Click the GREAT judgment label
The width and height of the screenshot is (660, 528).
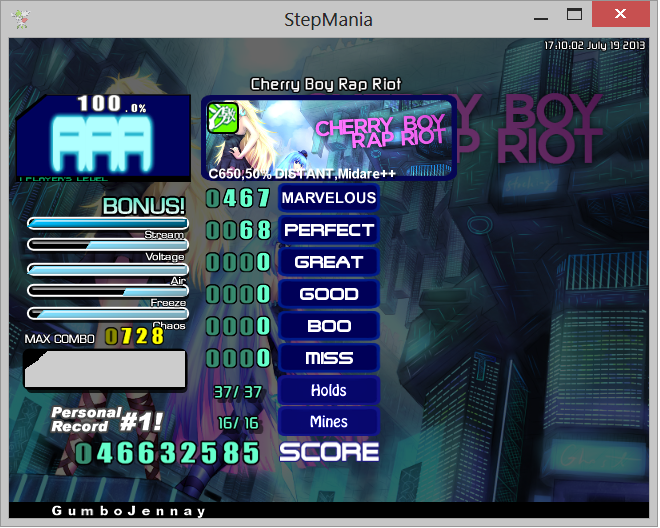(x=329, y=262)
